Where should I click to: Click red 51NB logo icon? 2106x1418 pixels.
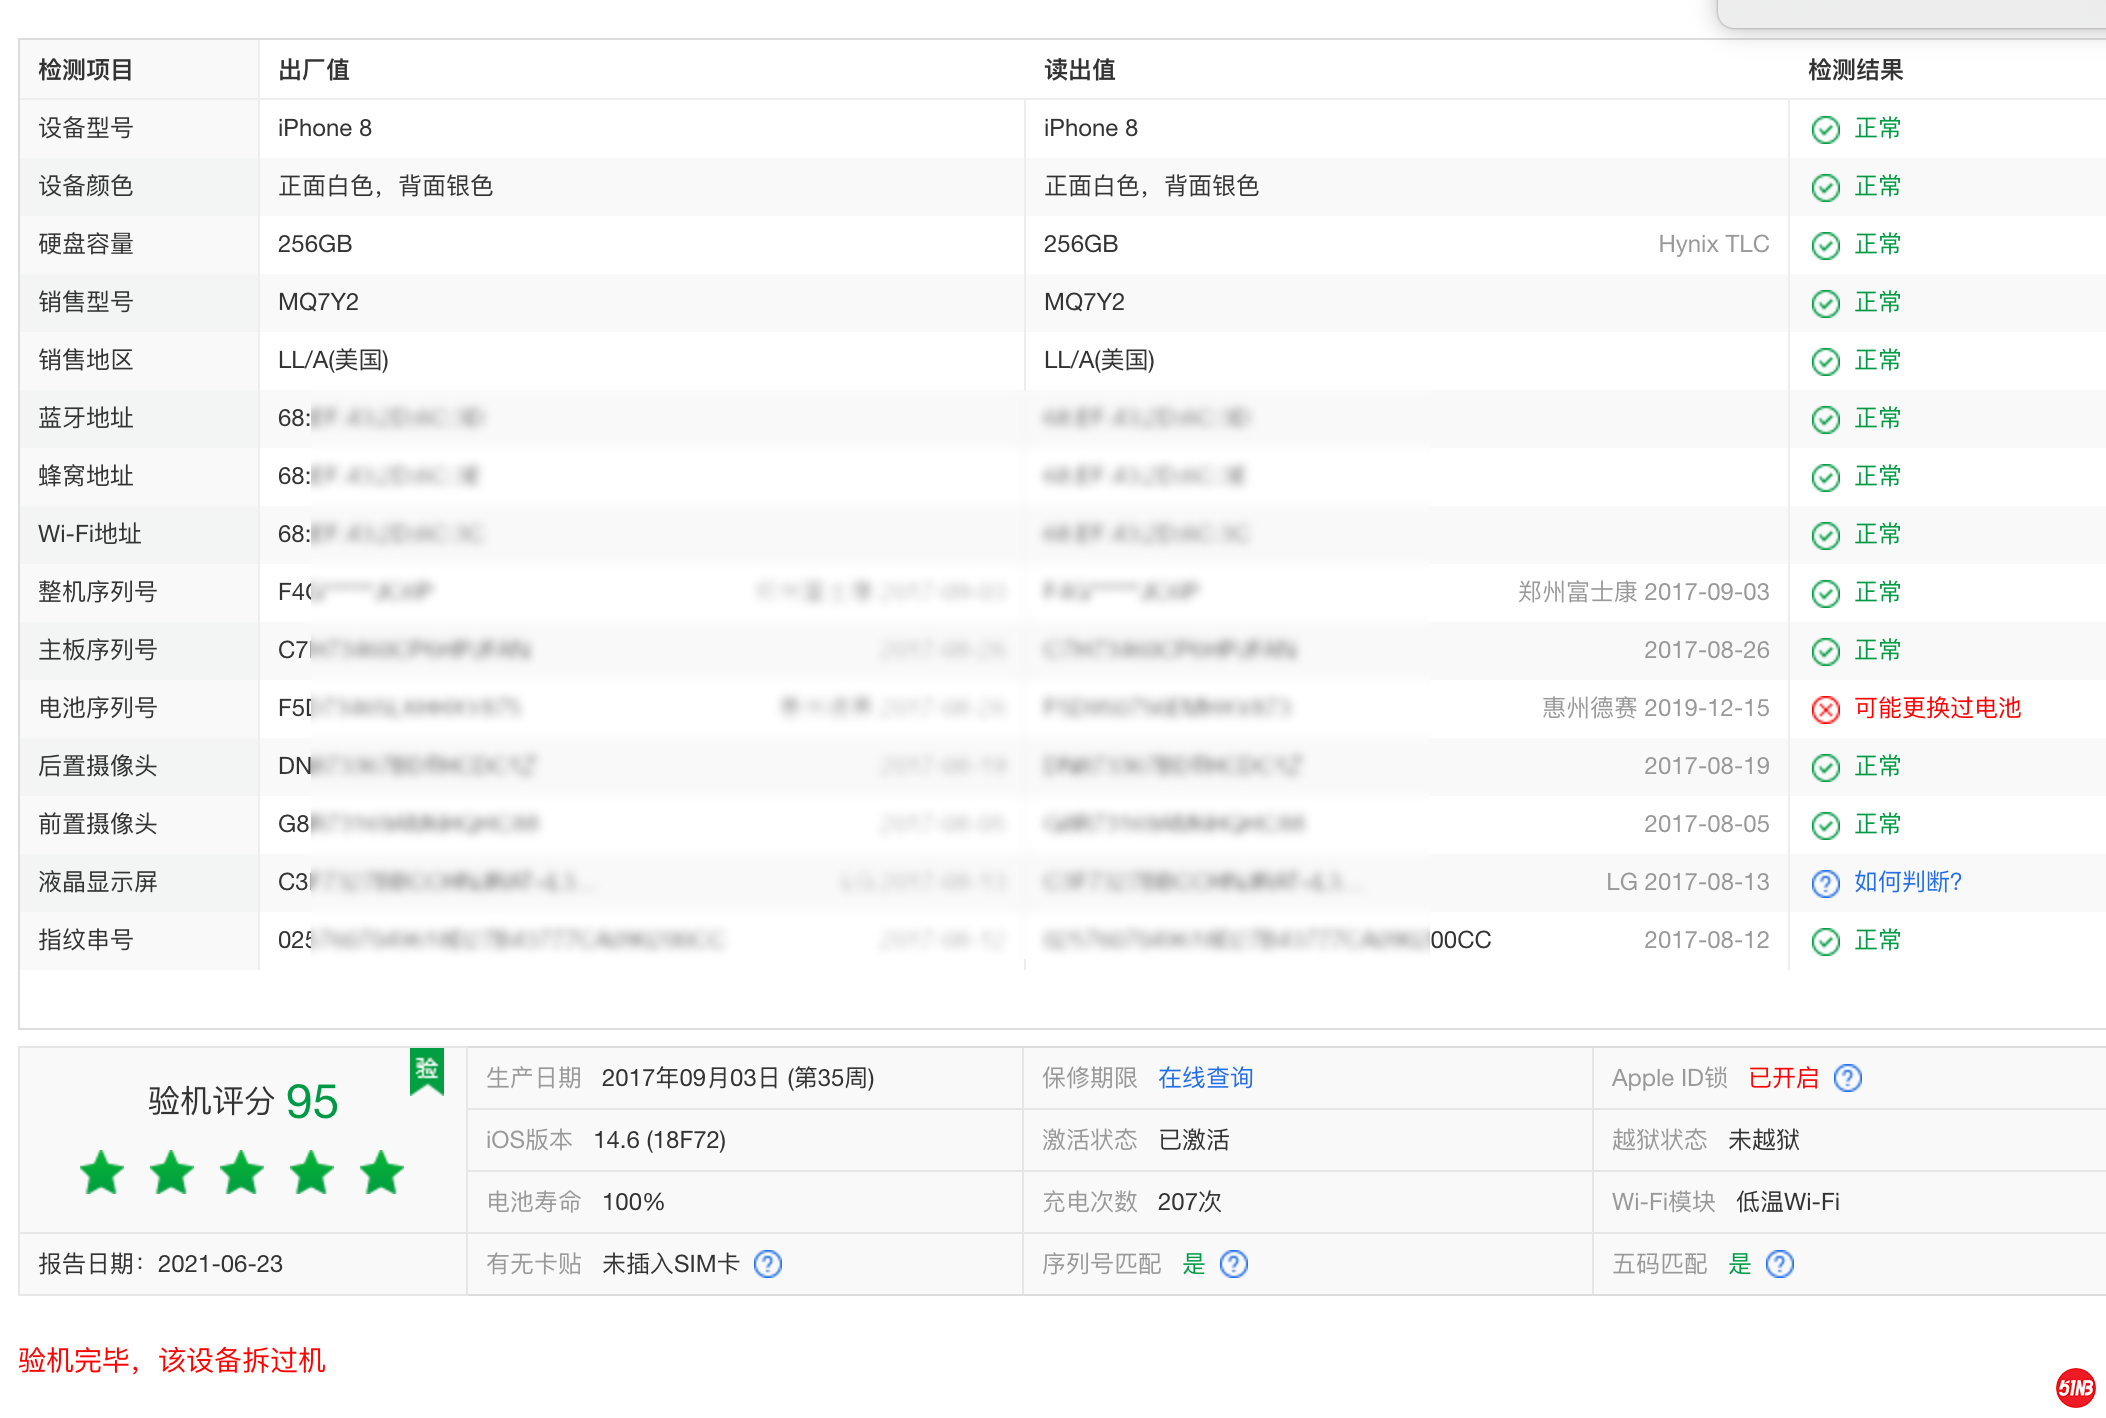(2075, 1387)
